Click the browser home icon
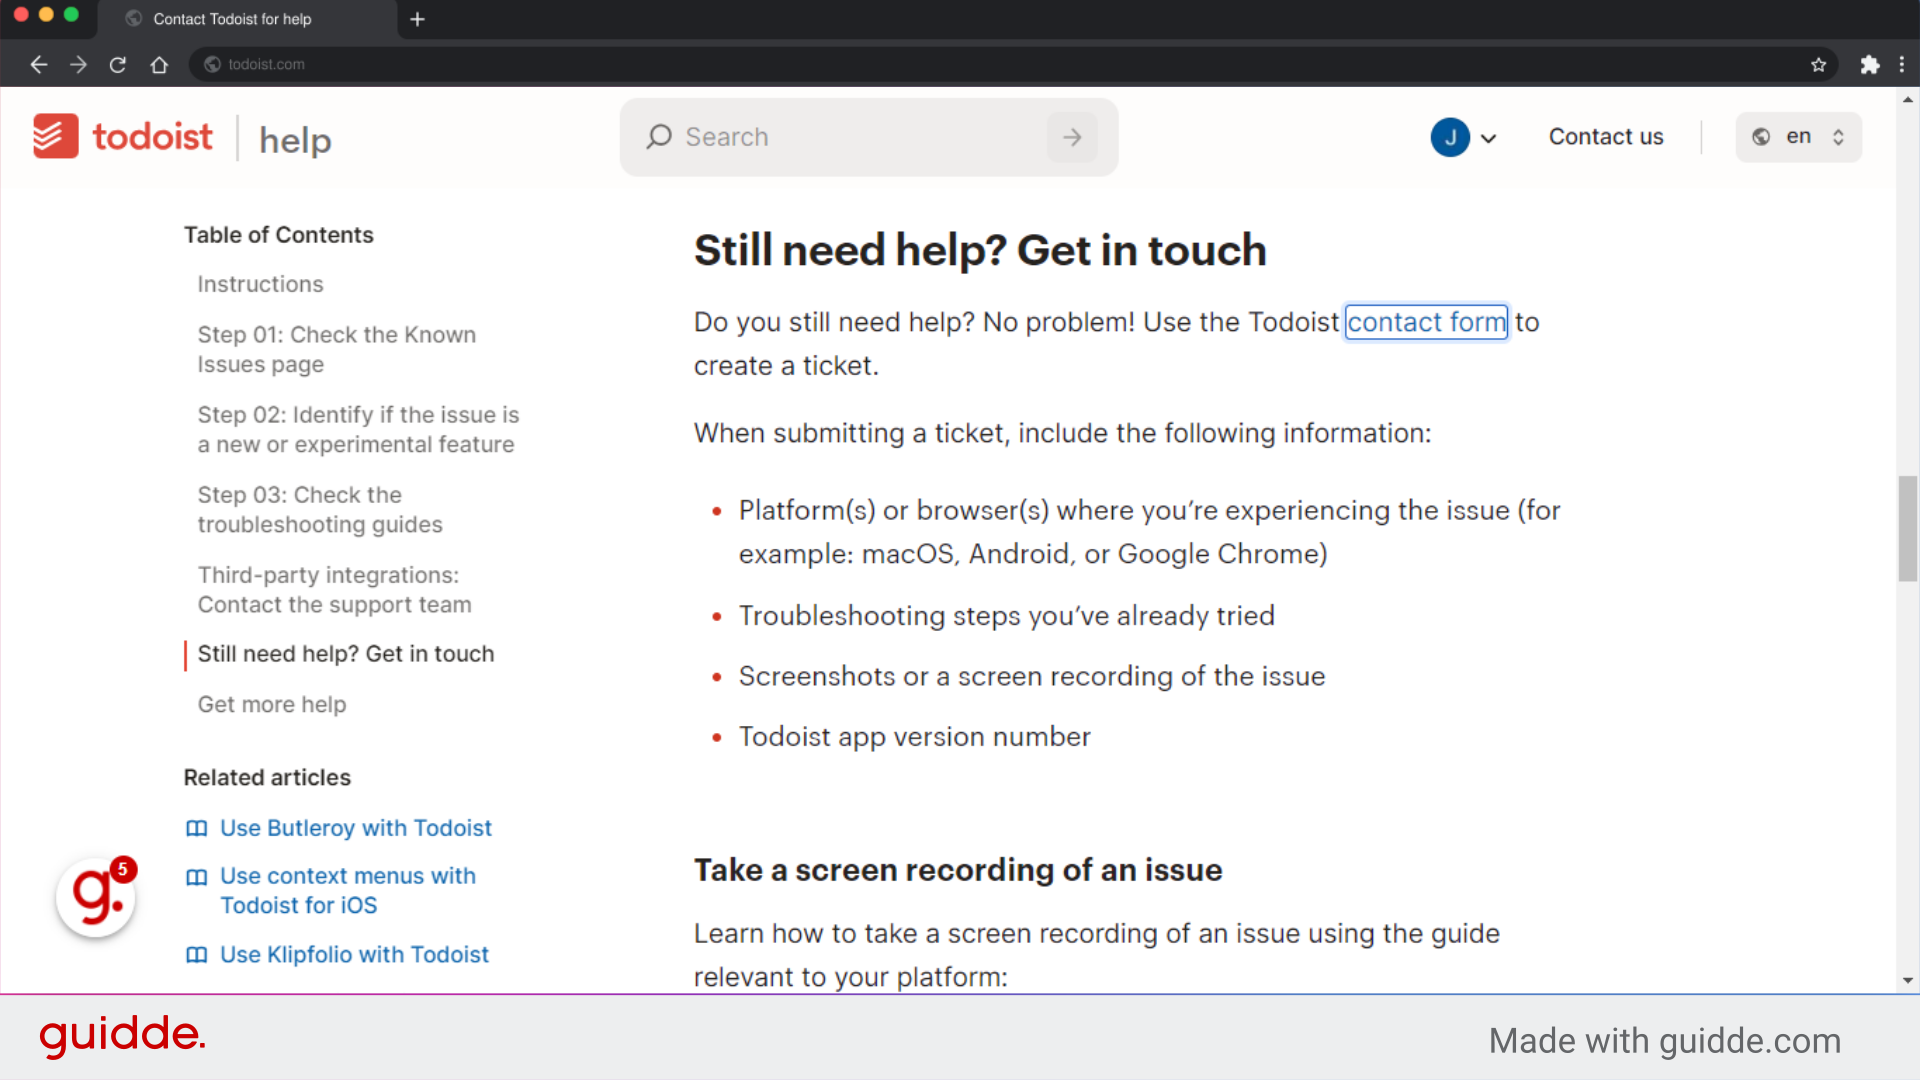The width and height of the screenshot is (1920, 1080). click(159, 64)
